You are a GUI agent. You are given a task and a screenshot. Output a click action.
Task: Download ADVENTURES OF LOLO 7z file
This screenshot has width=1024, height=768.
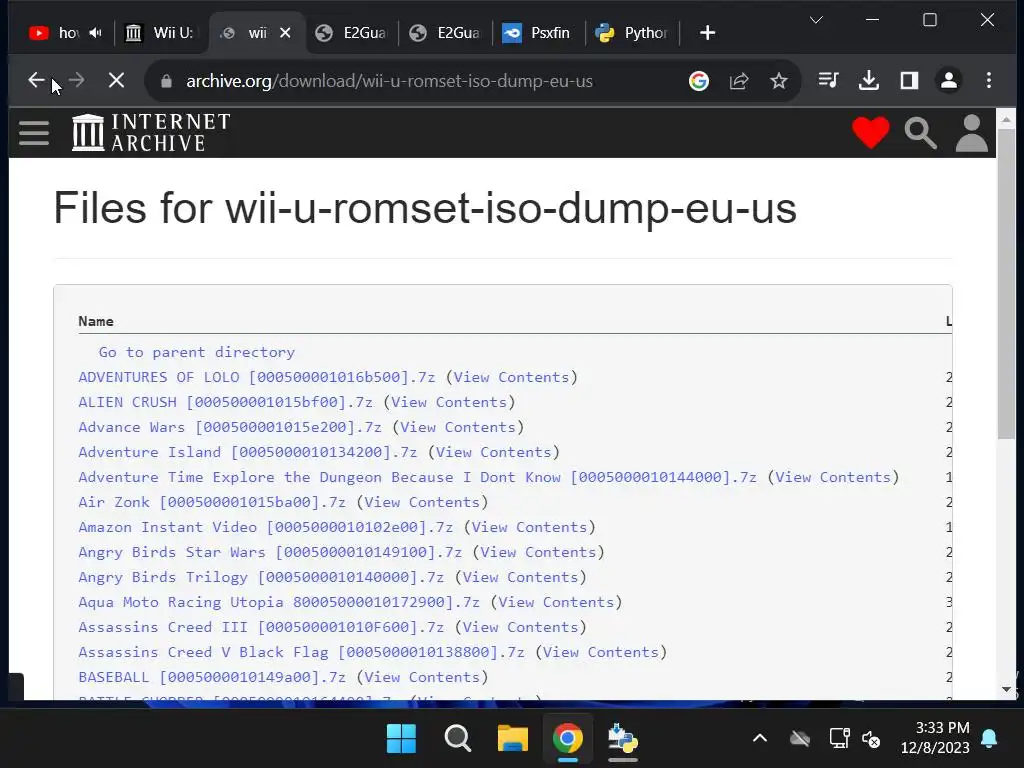tap(257, 377)
